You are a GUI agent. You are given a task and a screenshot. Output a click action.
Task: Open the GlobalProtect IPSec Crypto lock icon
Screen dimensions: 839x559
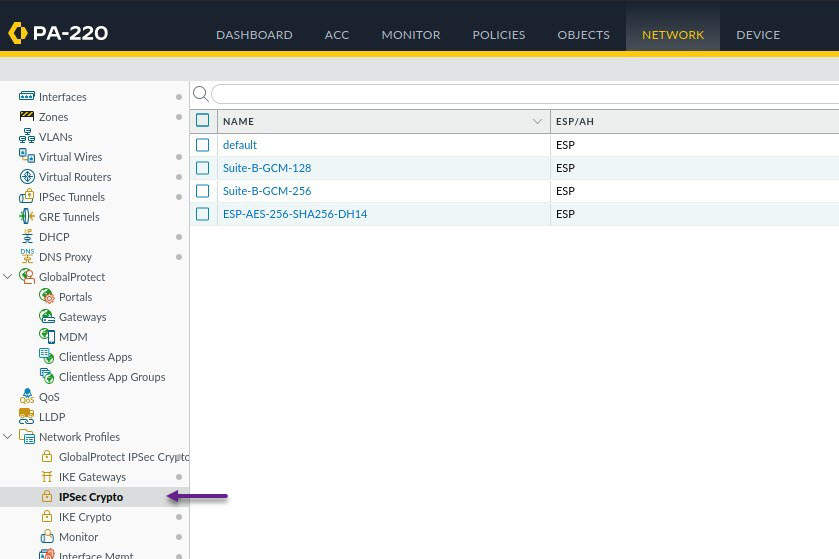[x=47, y=456]
